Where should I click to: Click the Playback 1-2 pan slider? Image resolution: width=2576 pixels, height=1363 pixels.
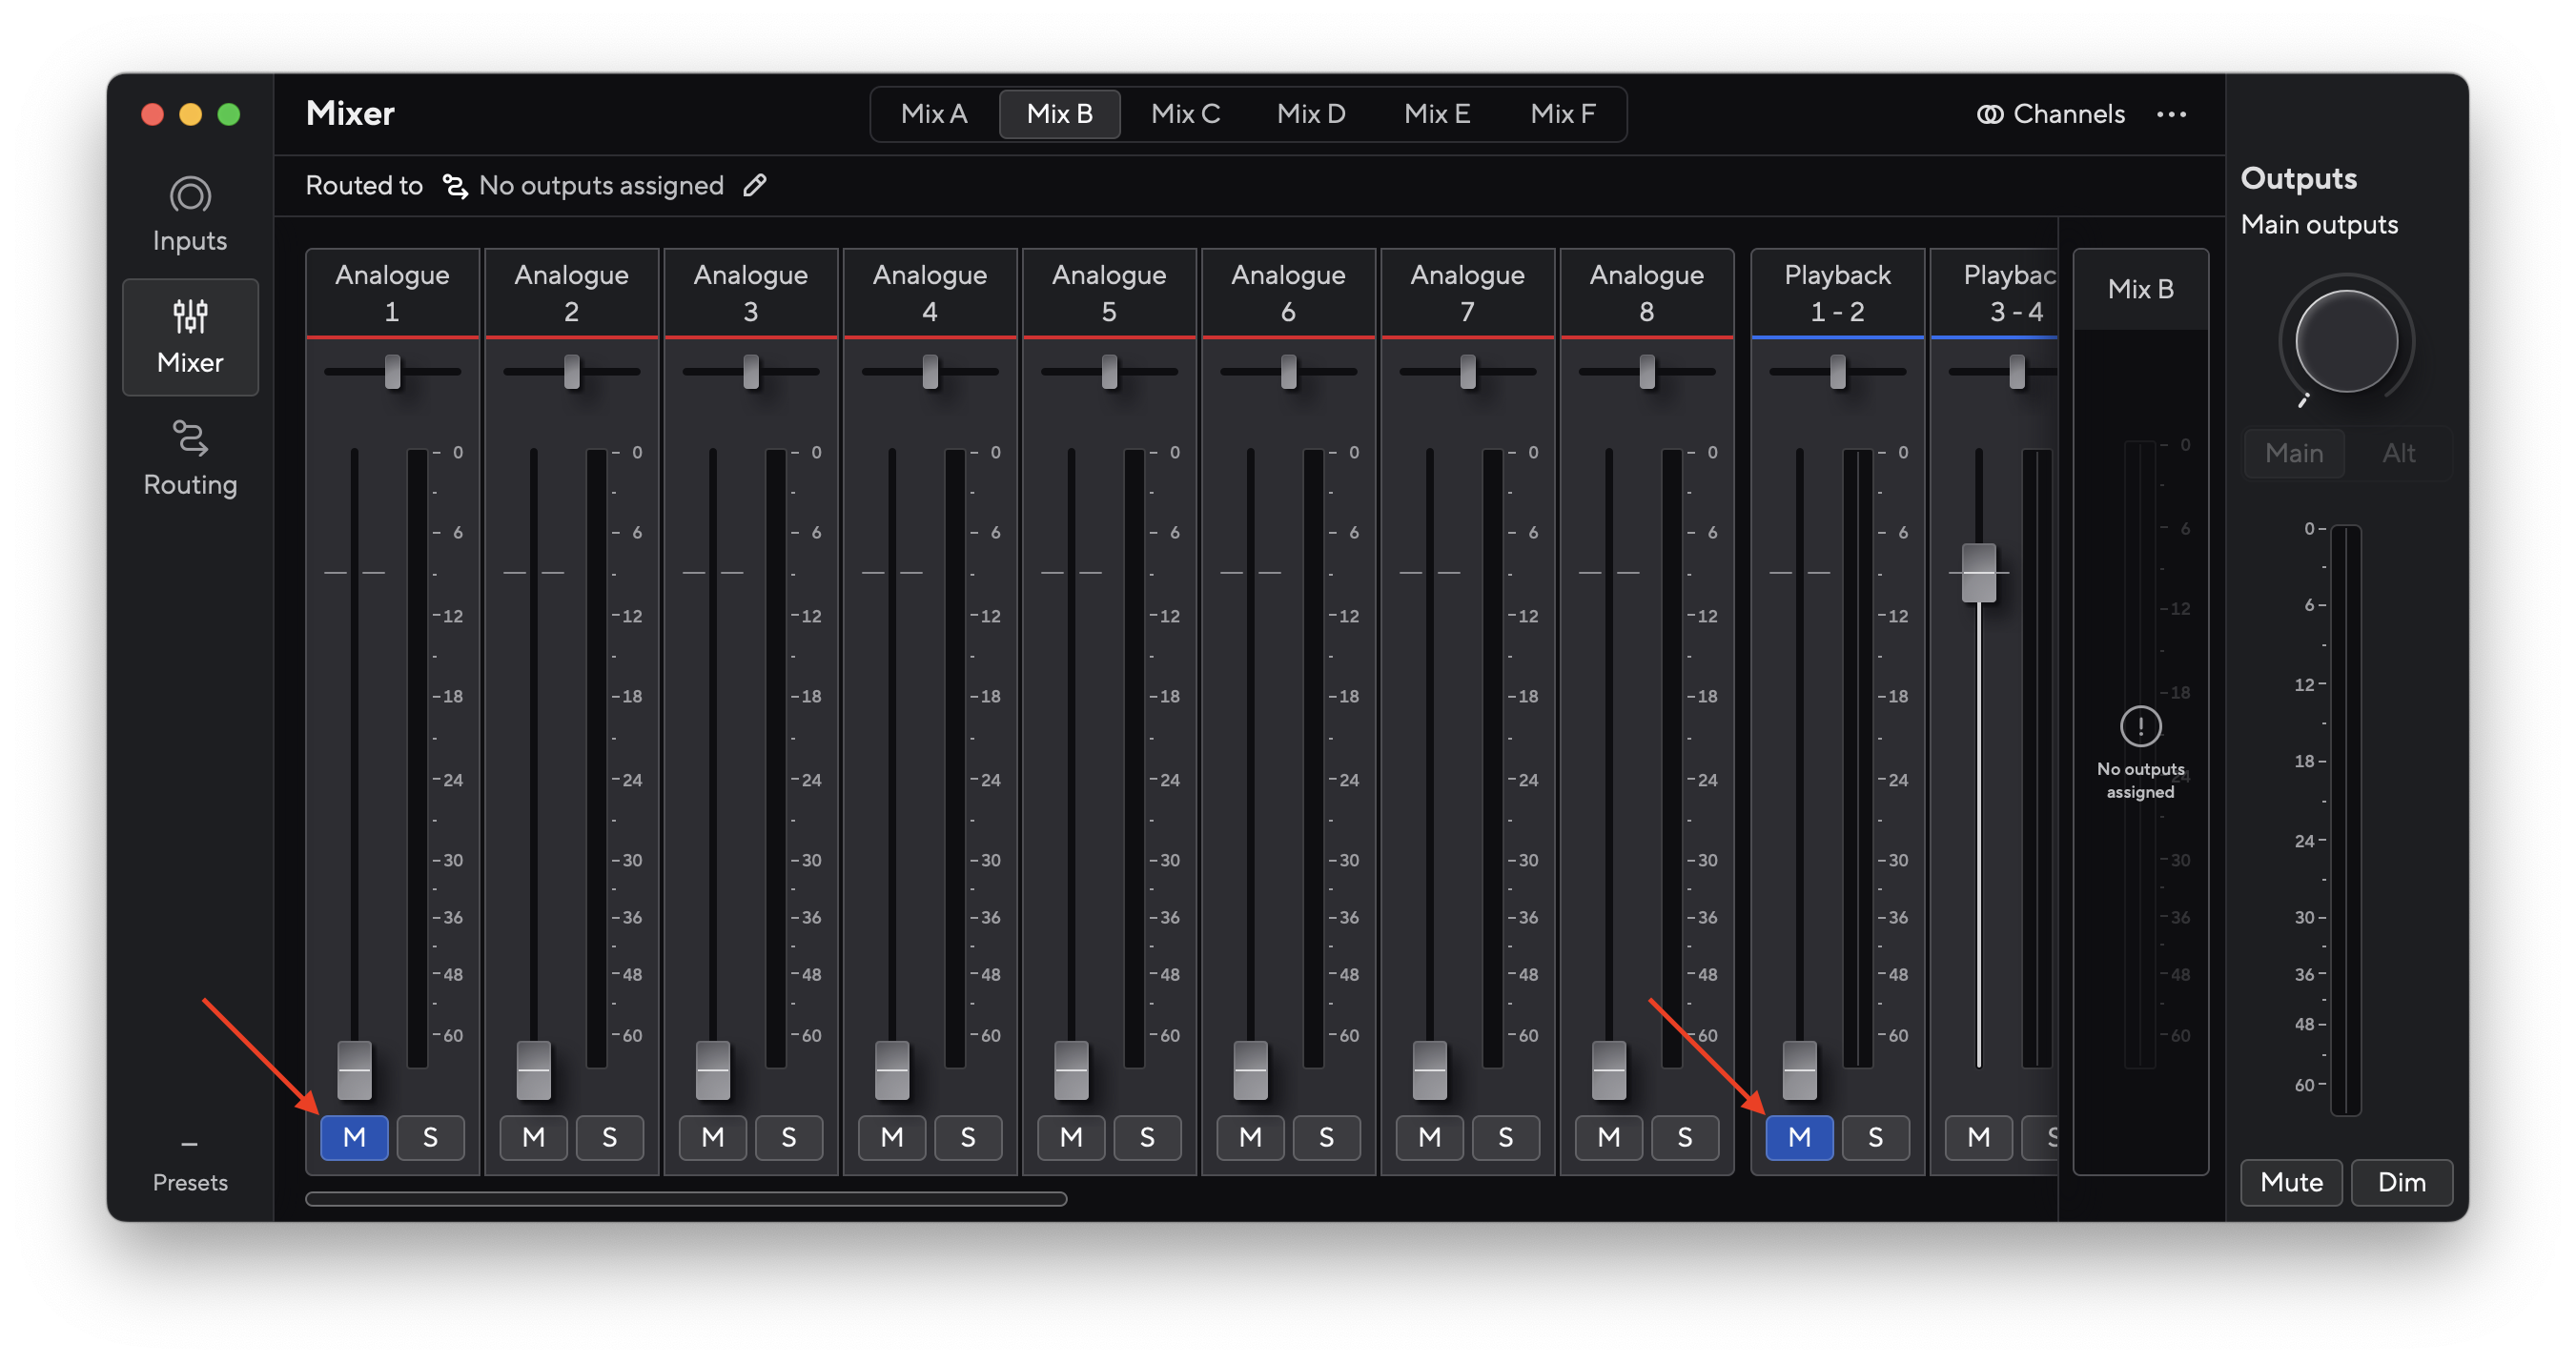click(x=1837, y=372)
